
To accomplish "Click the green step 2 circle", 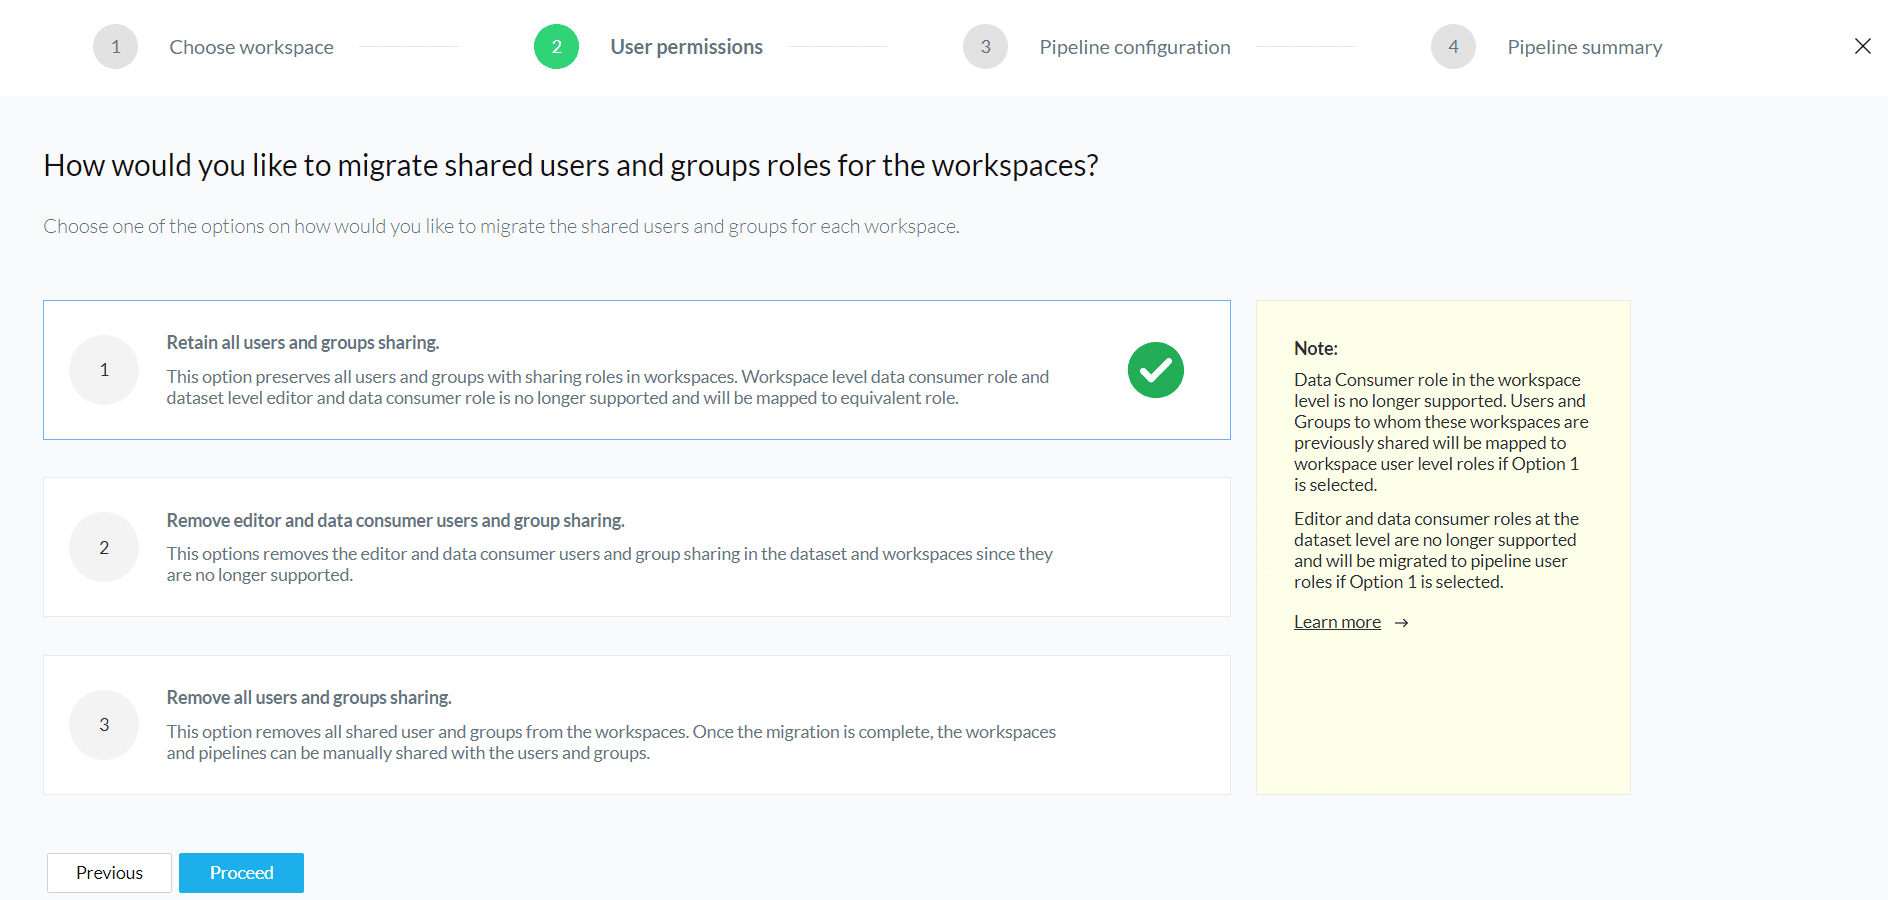I will pyautogui.click(x=556, y=47).
